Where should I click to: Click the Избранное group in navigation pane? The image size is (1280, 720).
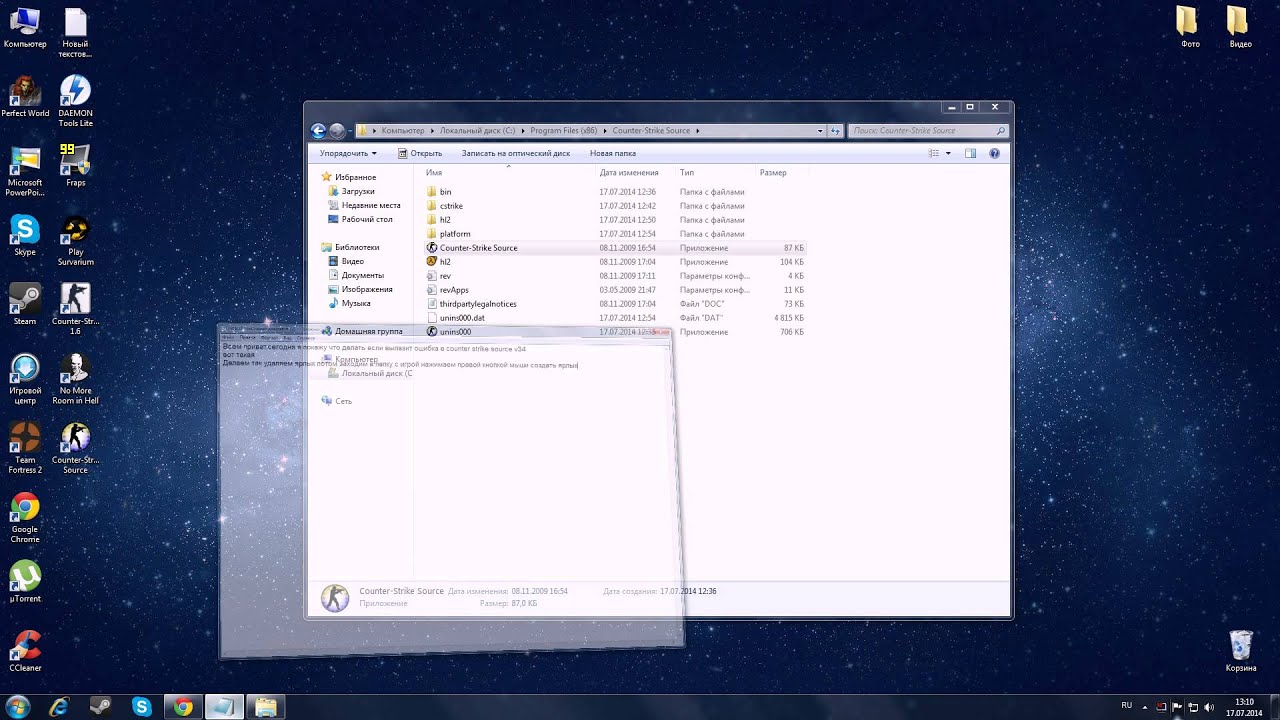356,177
